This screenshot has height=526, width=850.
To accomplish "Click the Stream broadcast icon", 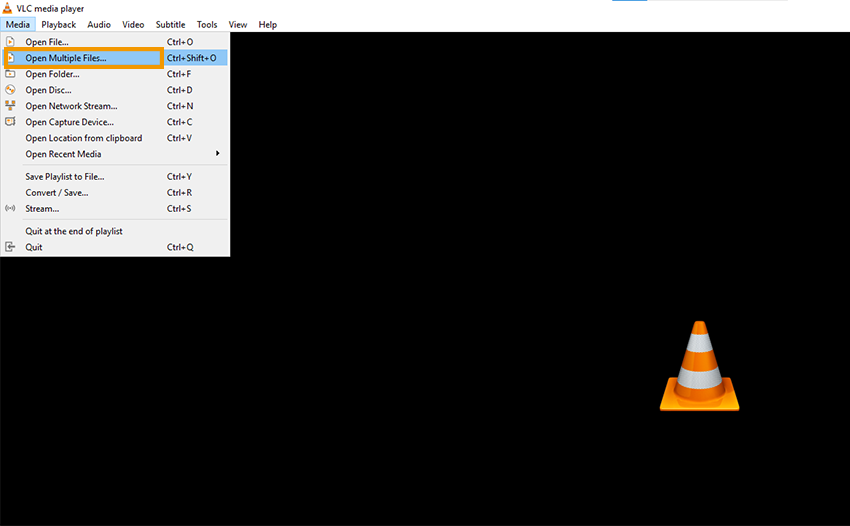I will (x=10, y=208).
